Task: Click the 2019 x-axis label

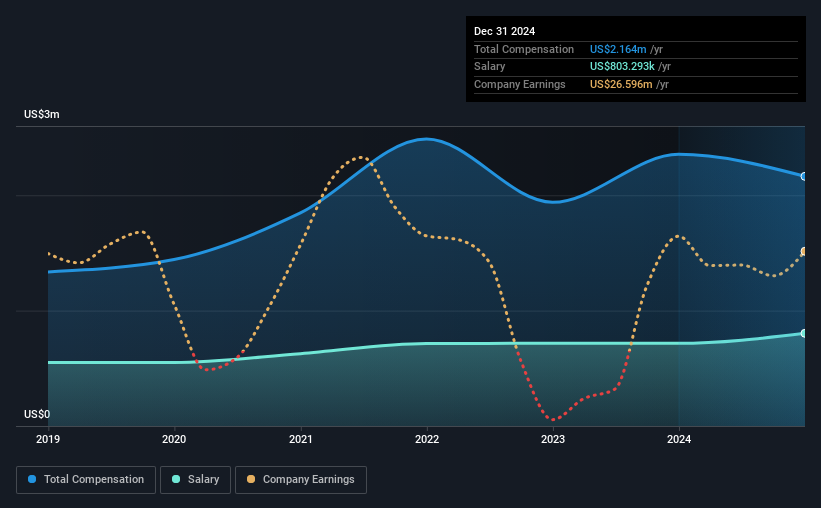Action: pos(48,439)
